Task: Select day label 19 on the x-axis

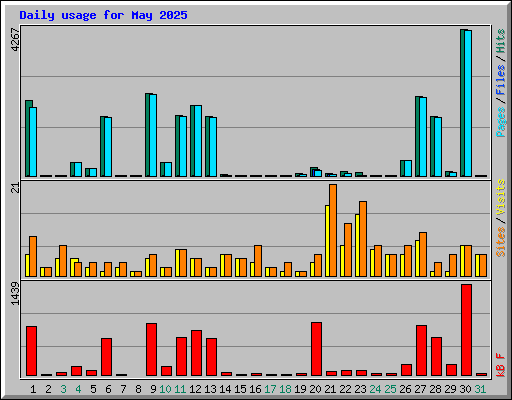Action: [x=300, y=389]
